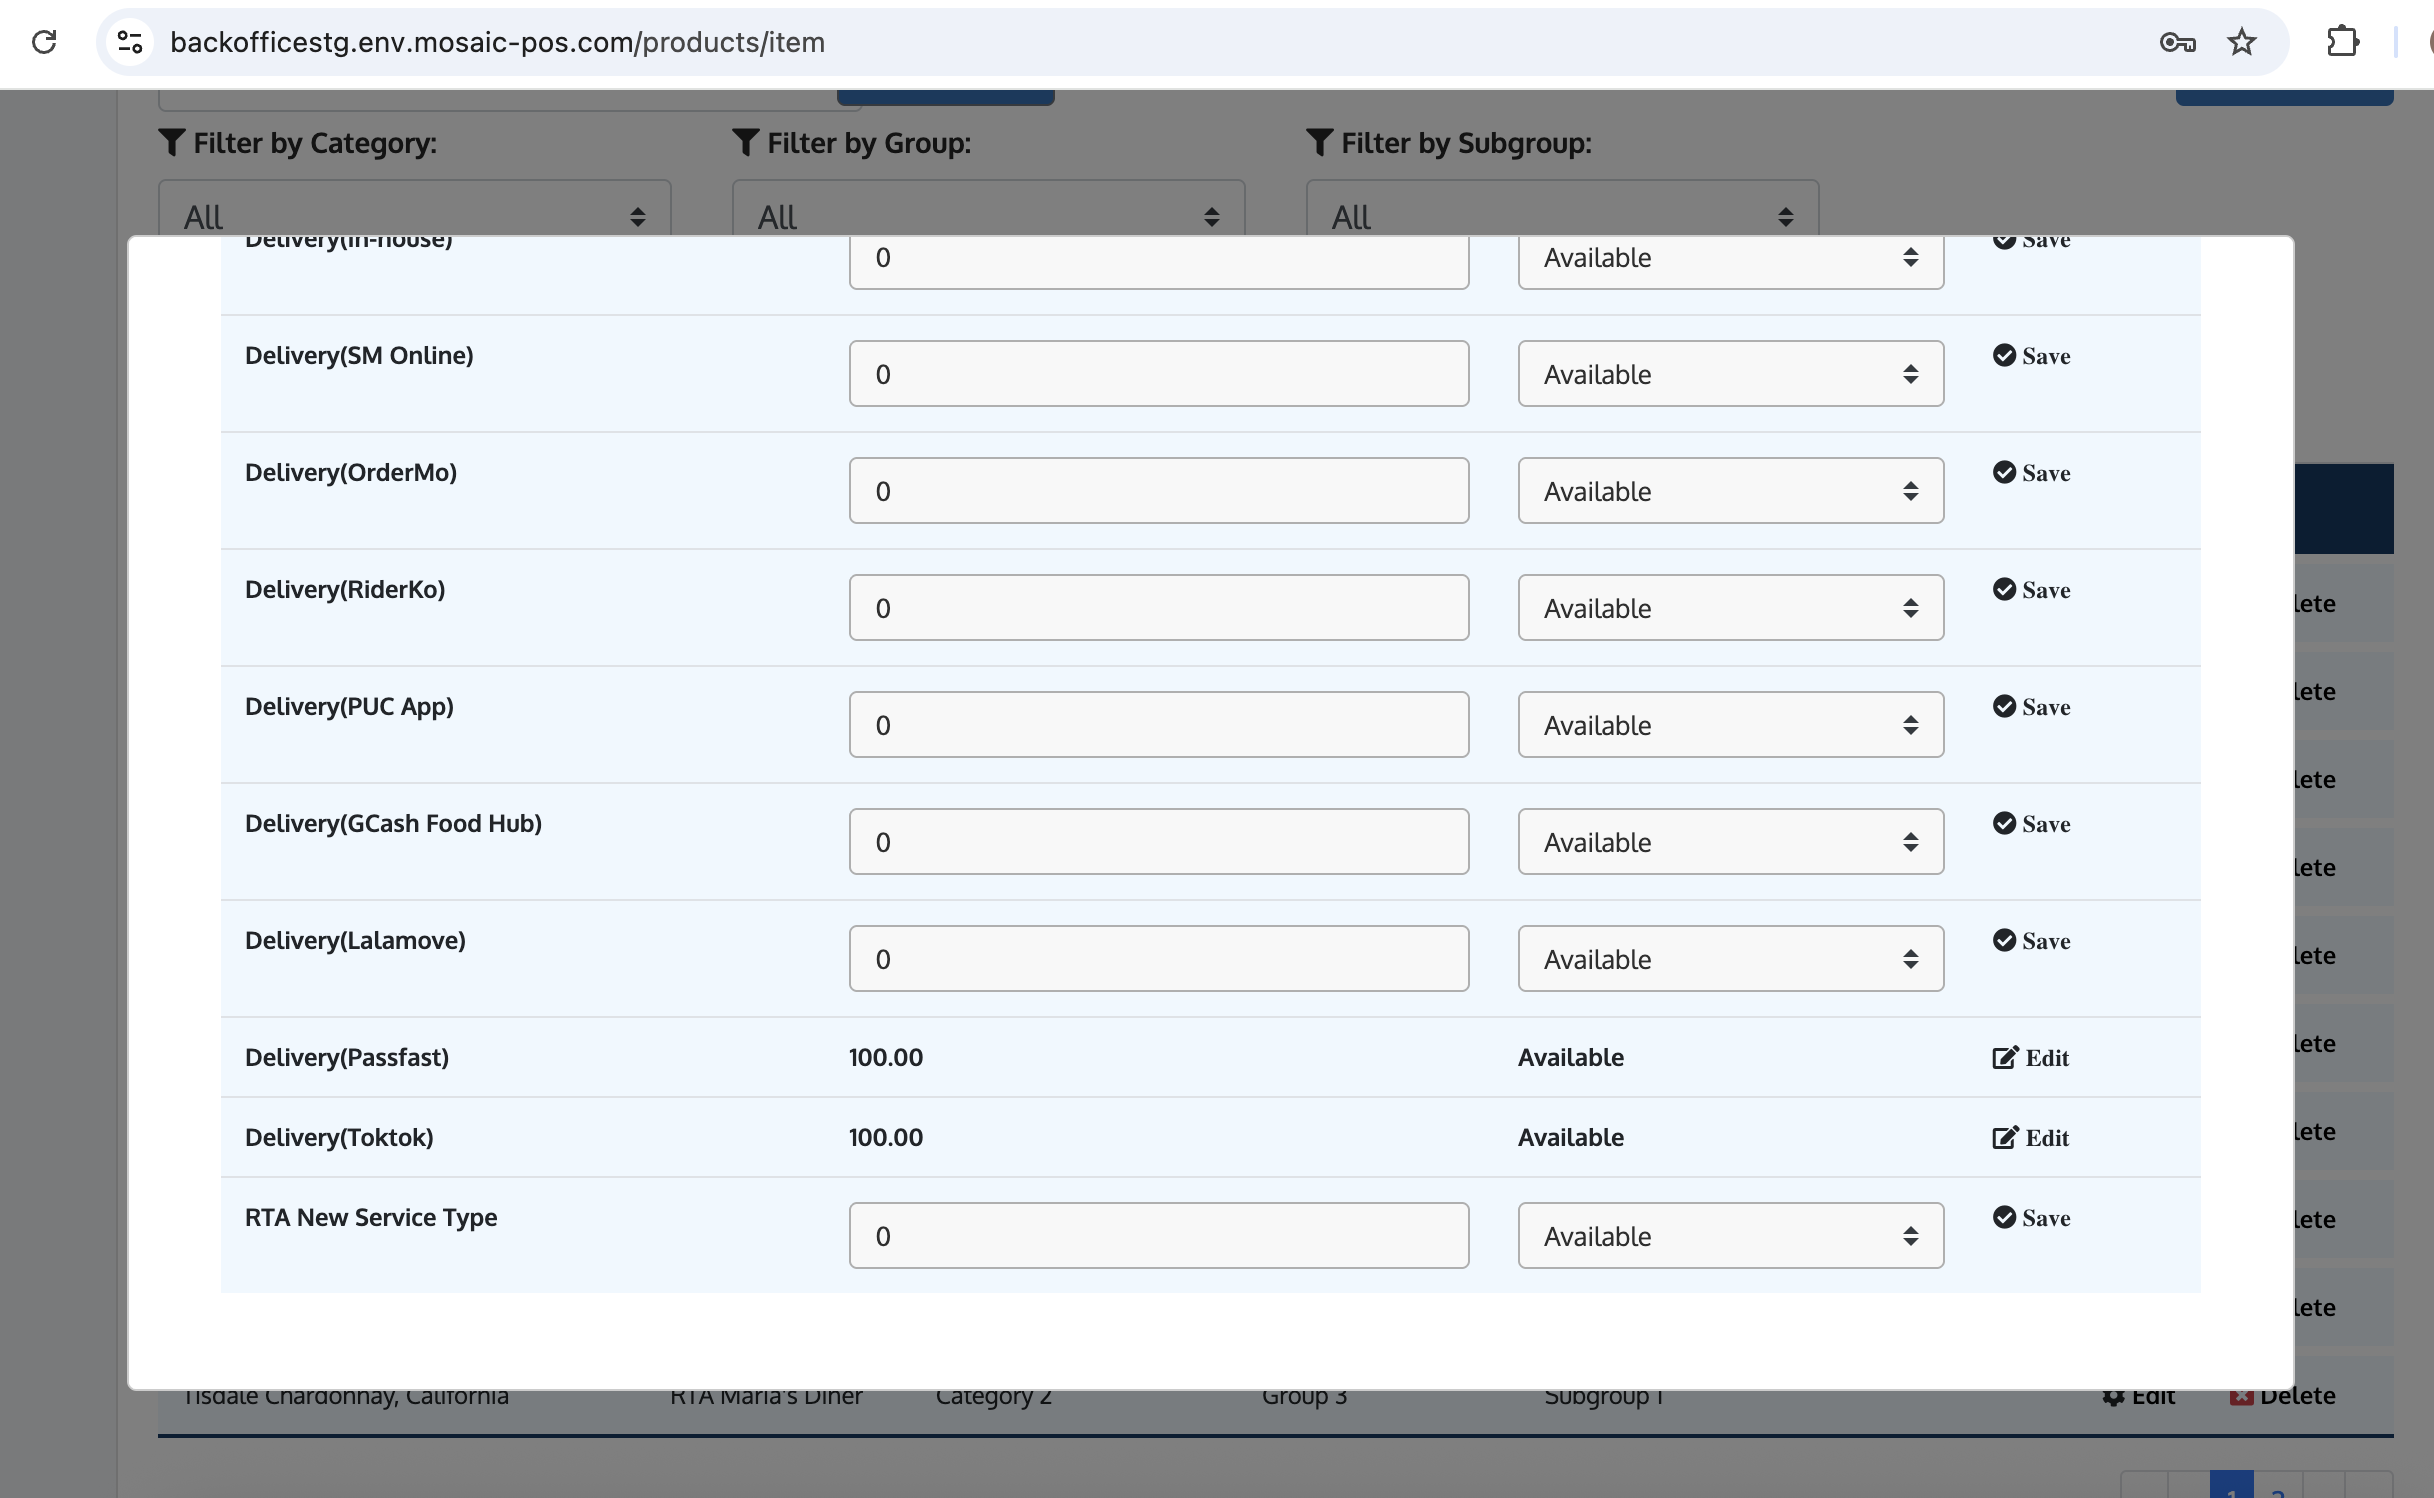Click the Edit pencil icon for Delivery(Passfast)
The image size is (2434, 1498).
point(2005,1058)
